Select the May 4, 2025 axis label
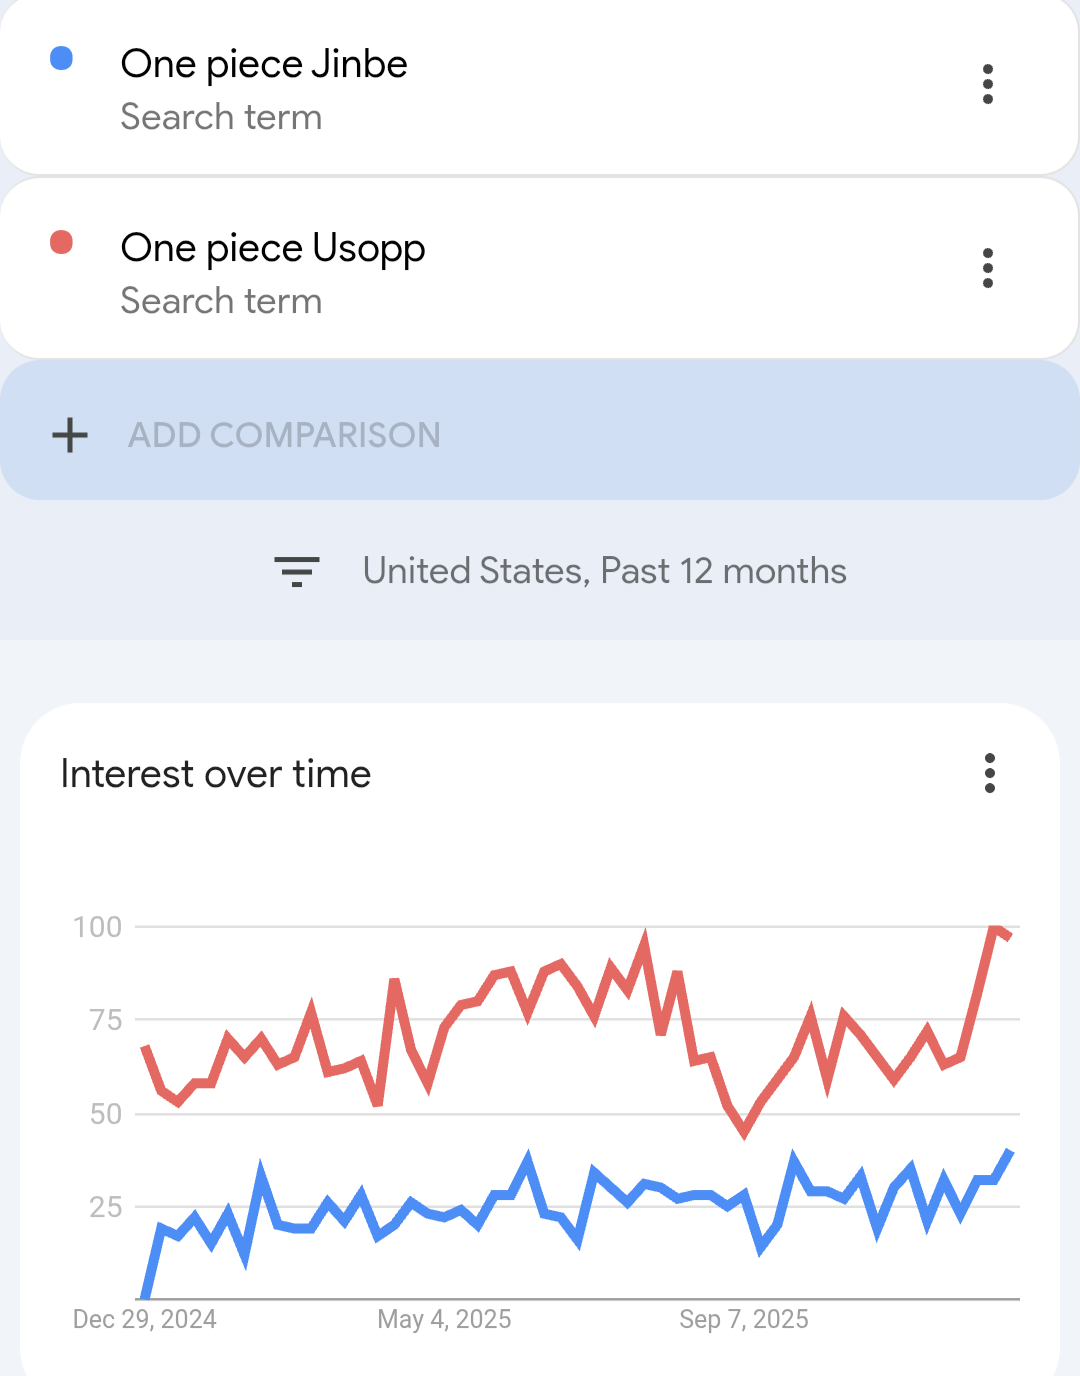The height and width of the screenshot is (1376, 1080). tap(444, 1319)
